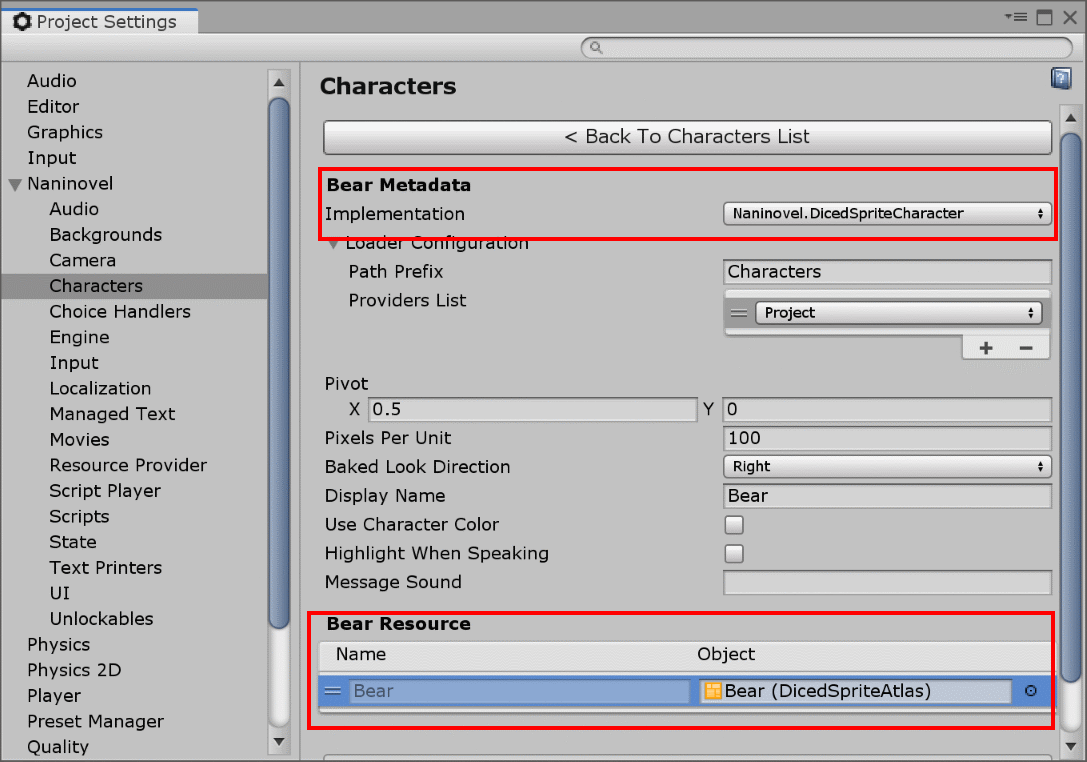1087x762 pixels.
Task: Open help via the question mark icon
Action: coord(1060,78)
